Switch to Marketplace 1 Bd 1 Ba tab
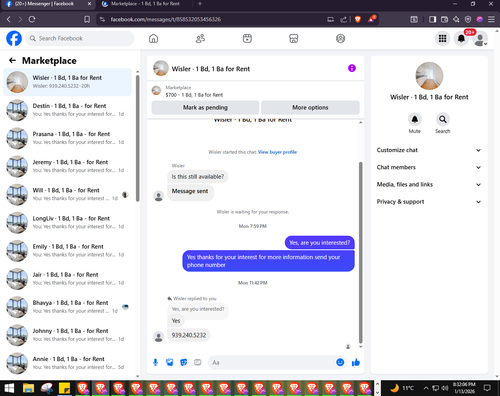This screenshot has width=500, height=396. (x=145, y=4)
